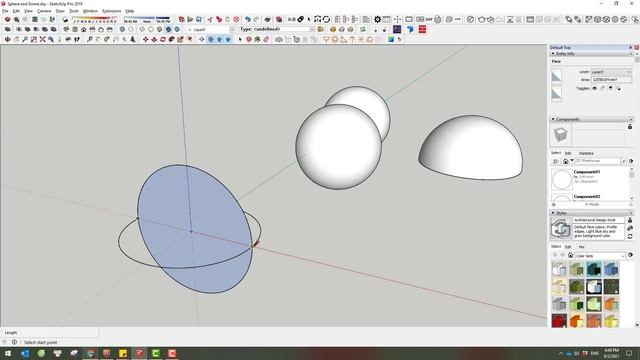Open the Tools menu

[74, 11]
